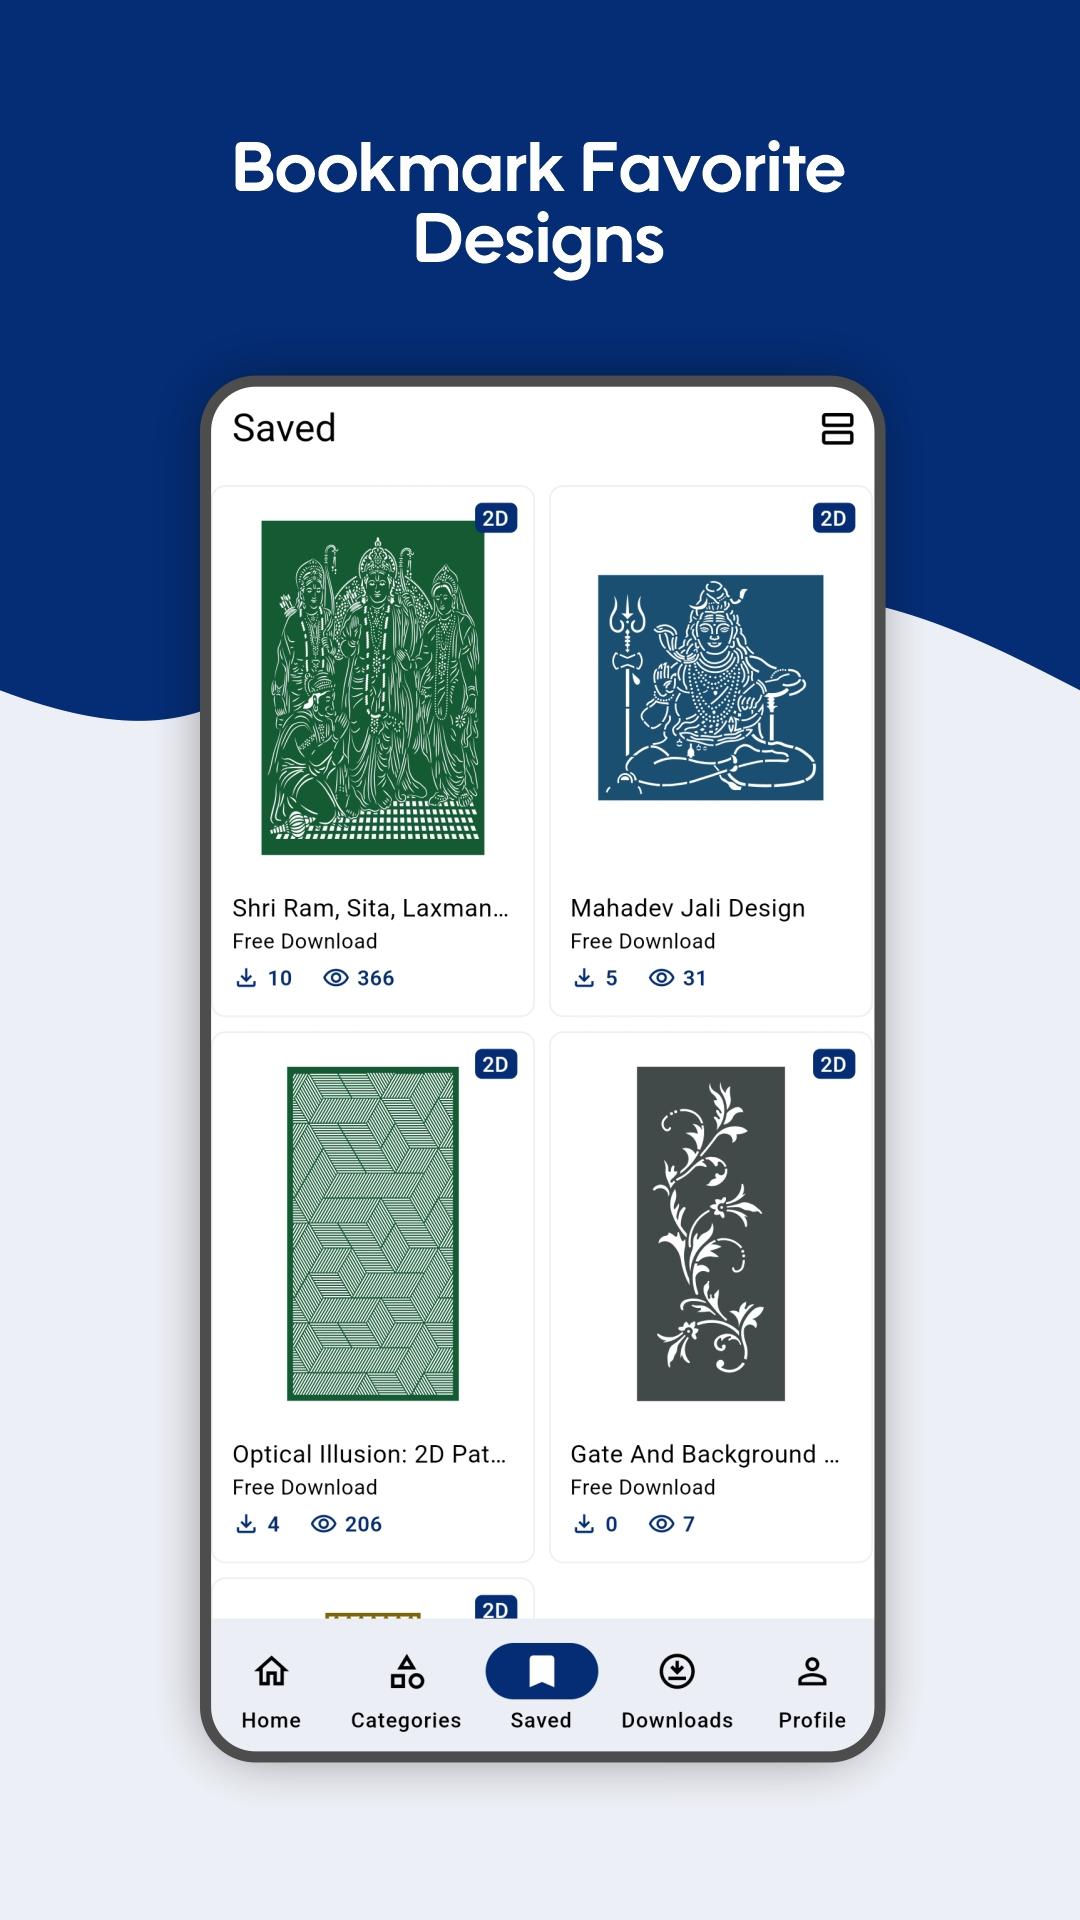Screen dimensions: 1080x1920
Task: Tap the 2D badge on Mahadev card
Action: [x=833, y=518]
